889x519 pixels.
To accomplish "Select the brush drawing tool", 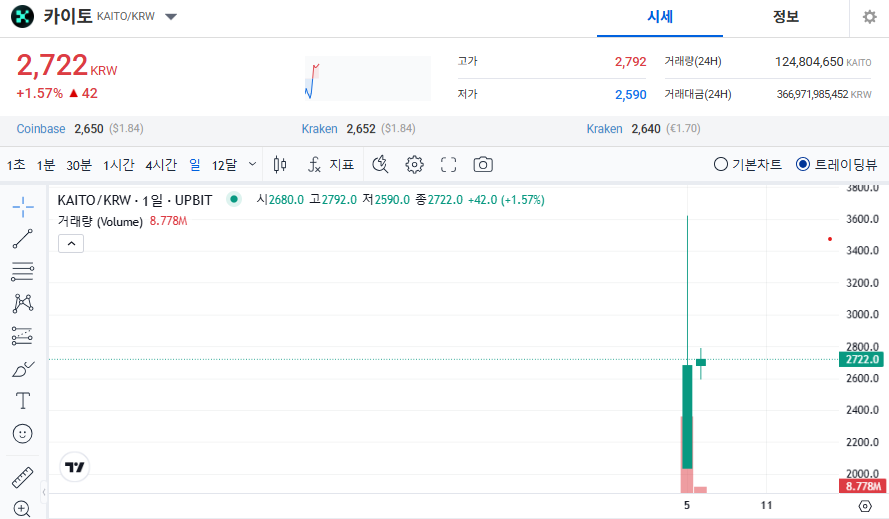I will (x=23, y=369).
